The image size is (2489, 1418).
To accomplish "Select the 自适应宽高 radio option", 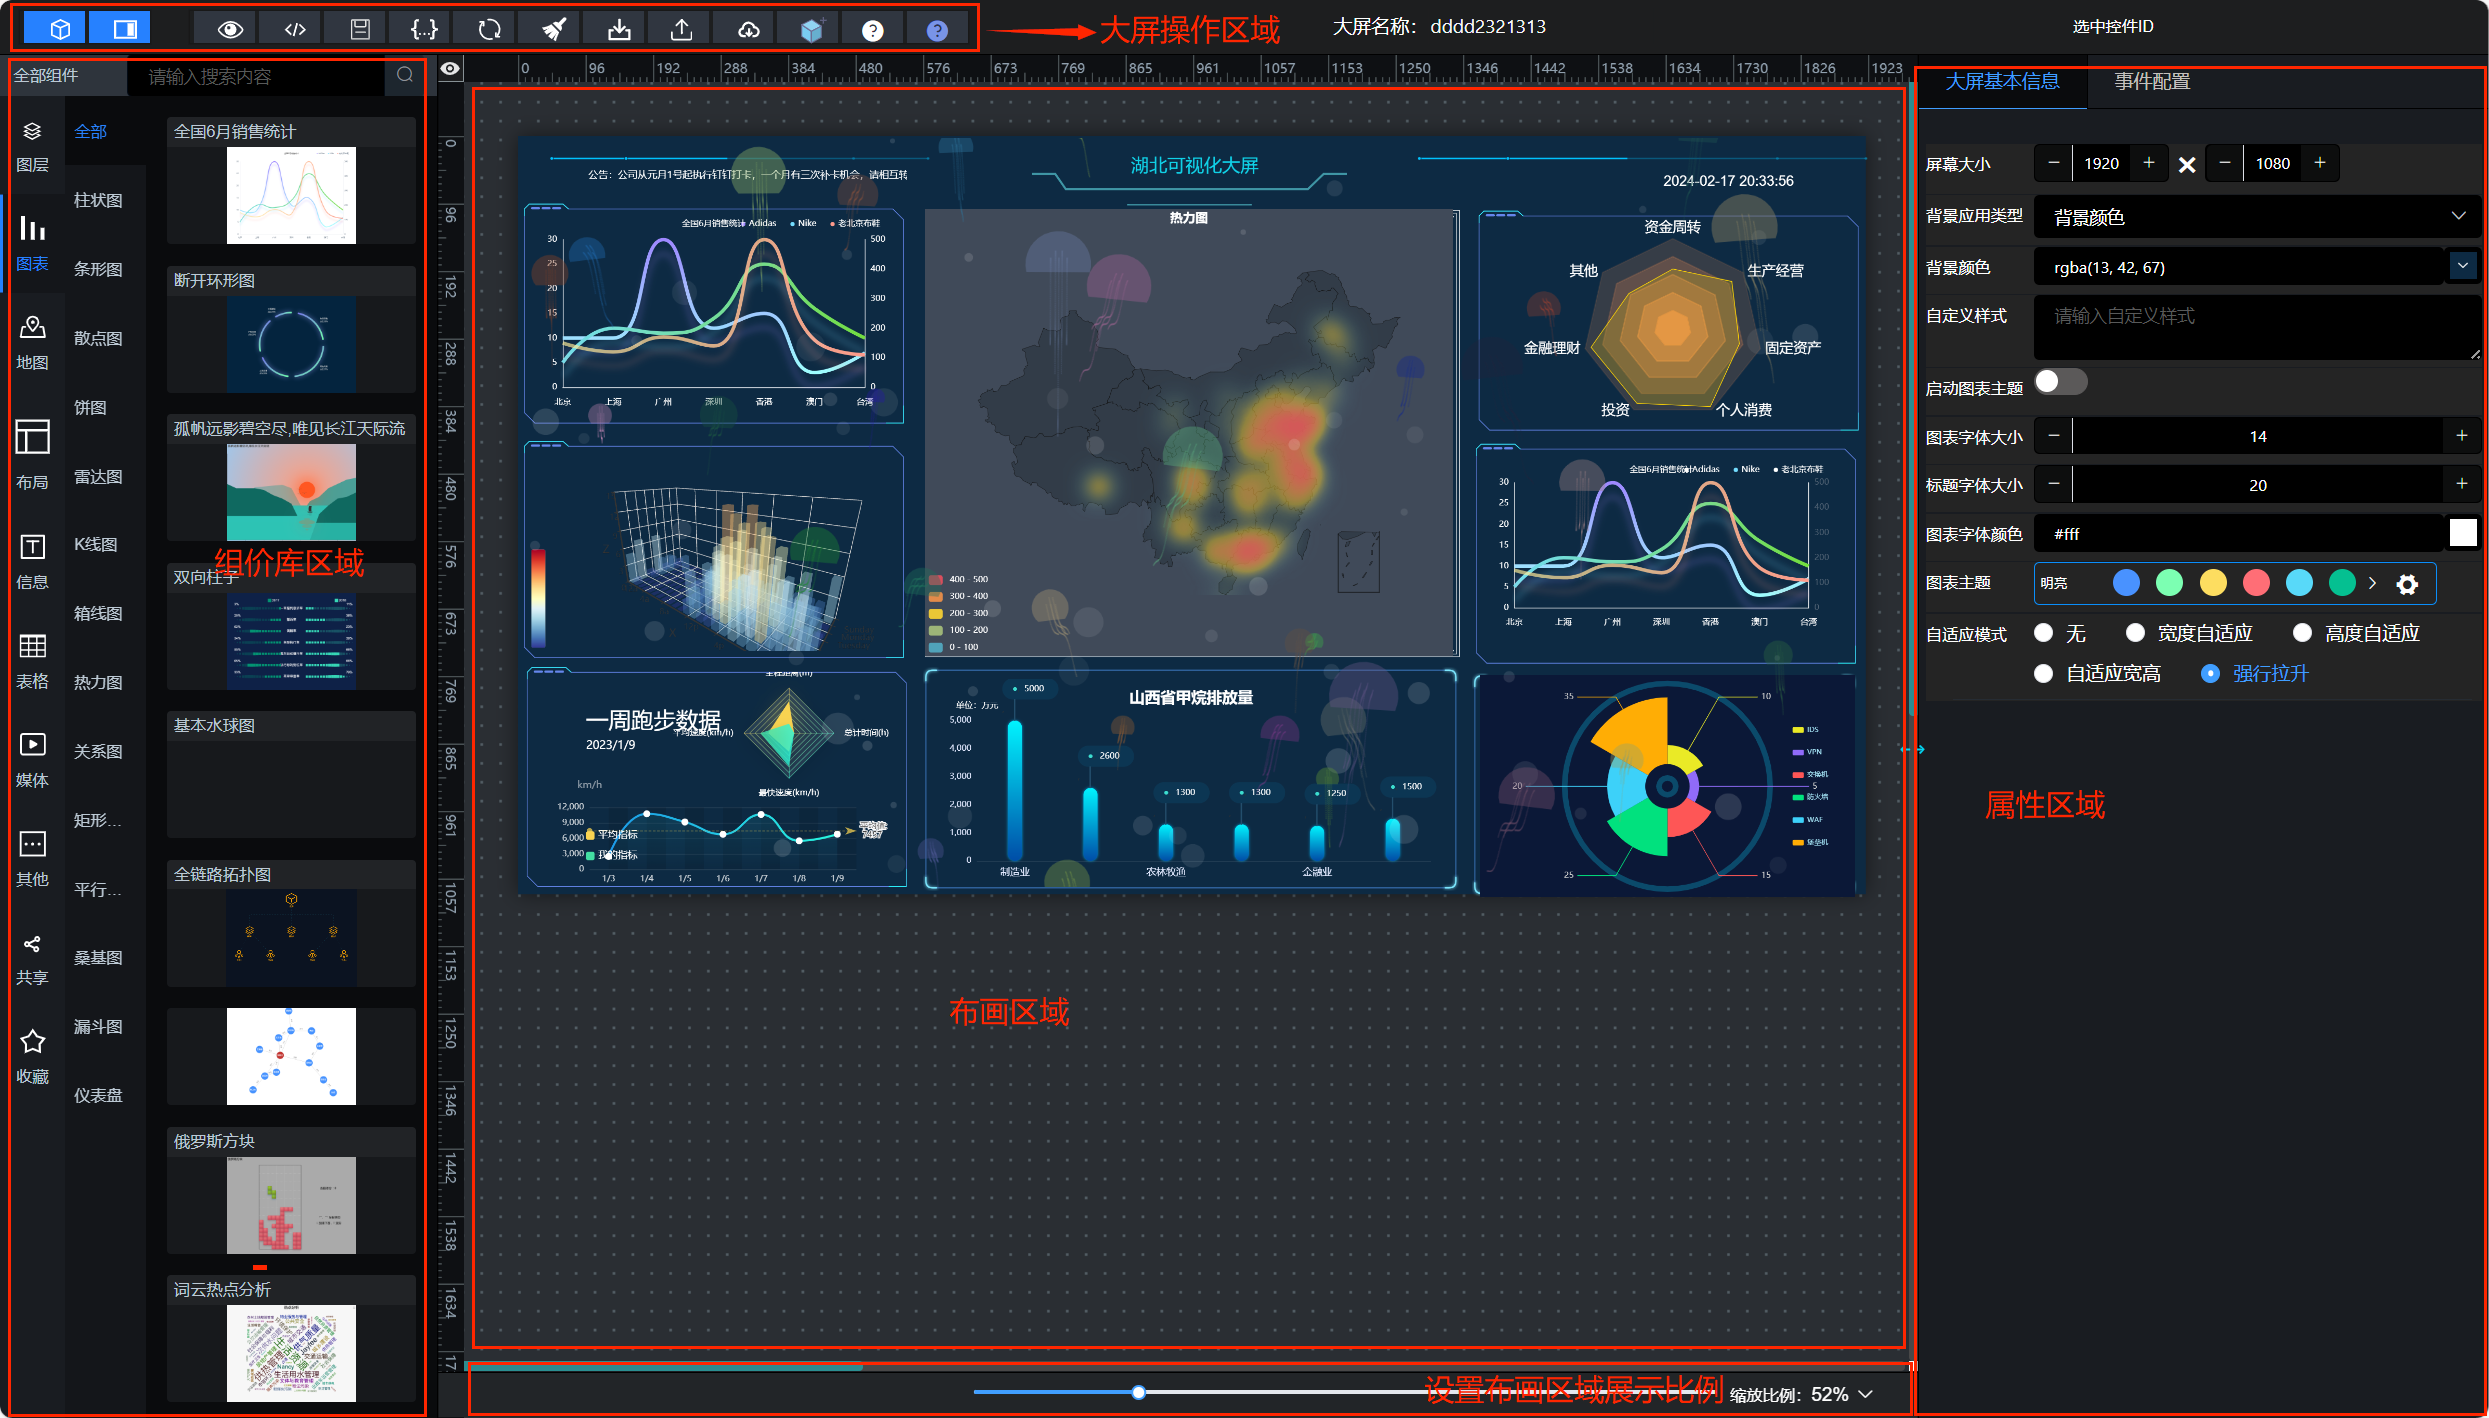I will click(2044, 674).
